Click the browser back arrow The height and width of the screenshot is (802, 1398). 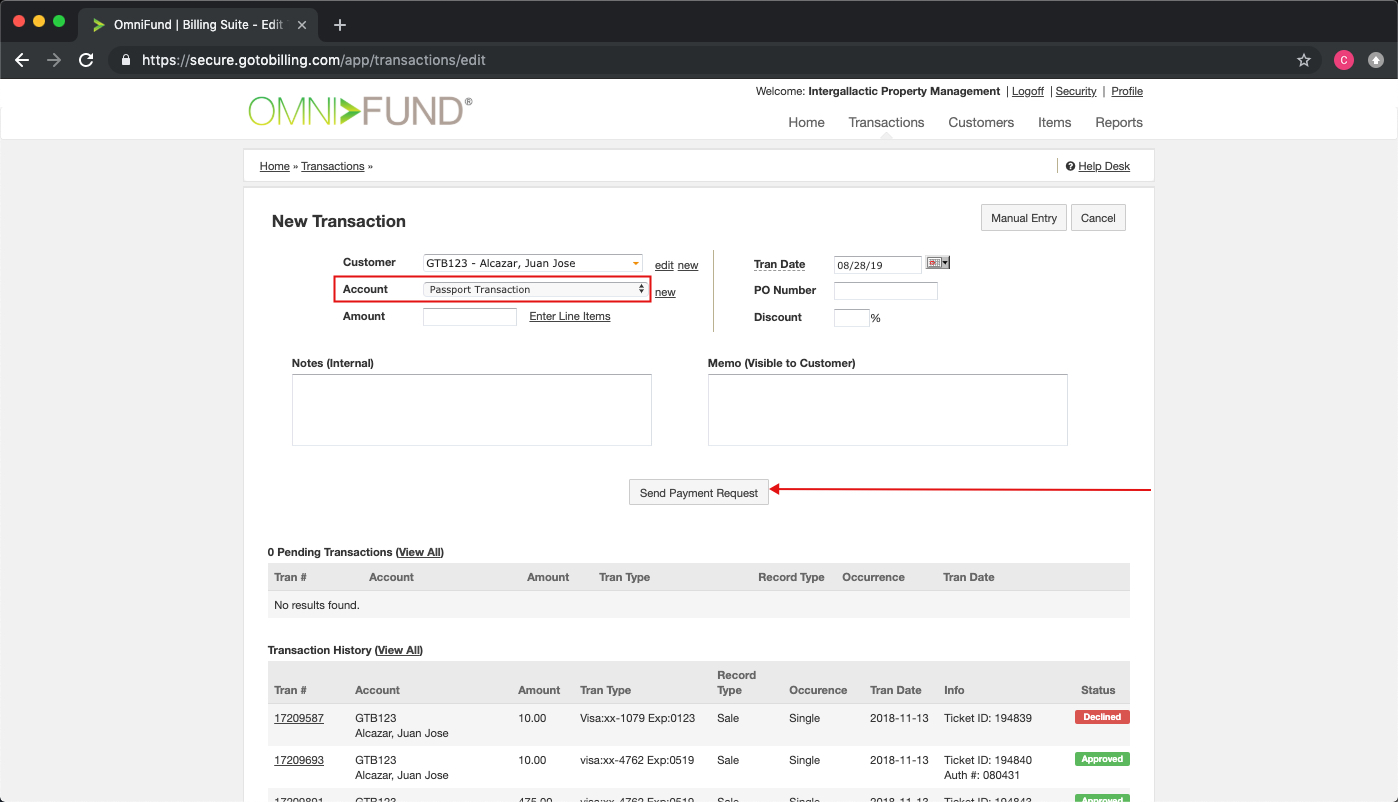tap(22, 60)
